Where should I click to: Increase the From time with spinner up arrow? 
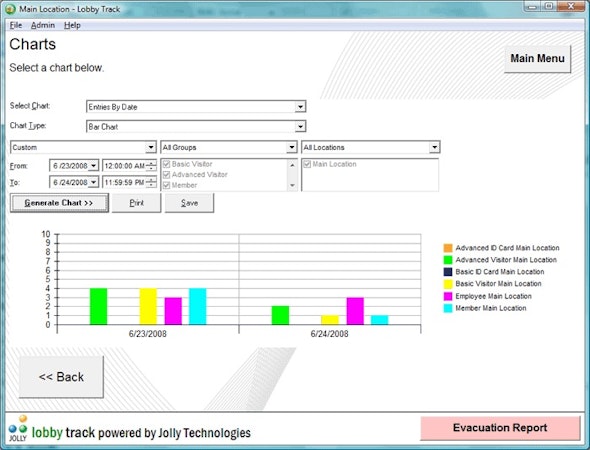151,163
